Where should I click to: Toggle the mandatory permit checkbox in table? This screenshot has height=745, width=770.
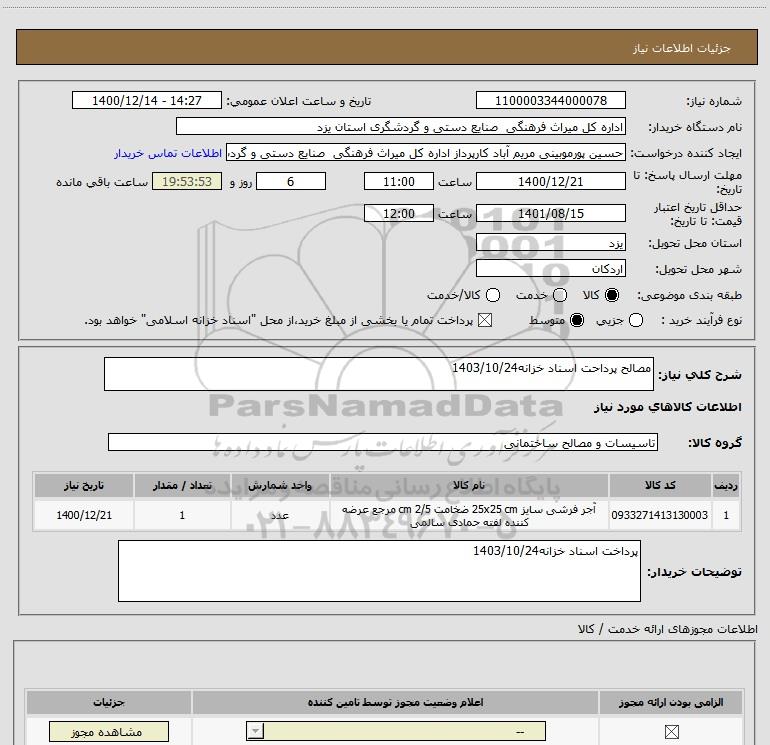(671, 732)
